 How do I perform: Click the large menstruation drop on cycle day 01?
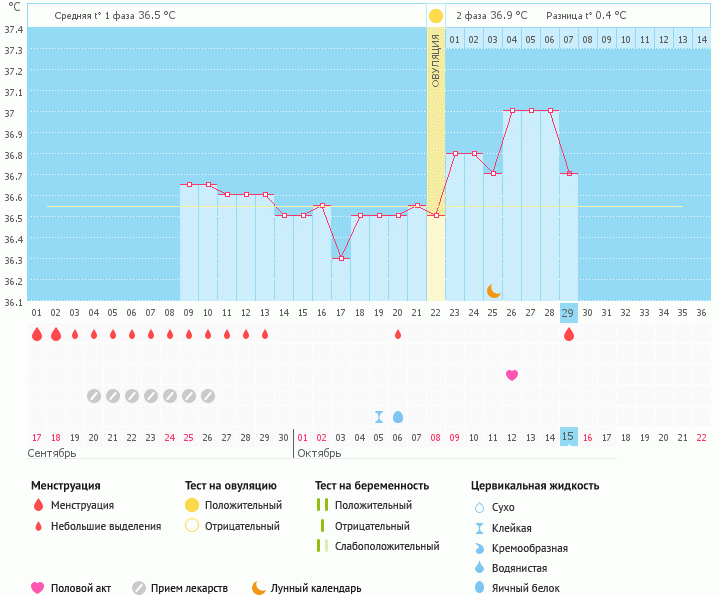(x=37, y=334)
